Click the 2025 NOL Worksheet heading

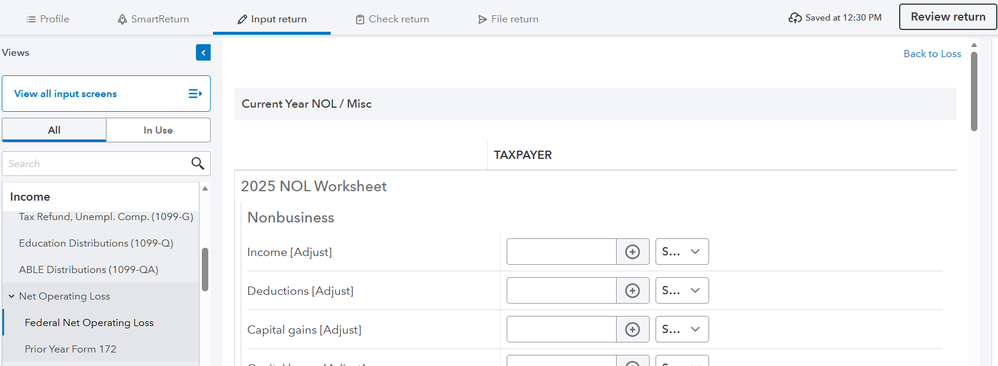[x=314, y=187]
